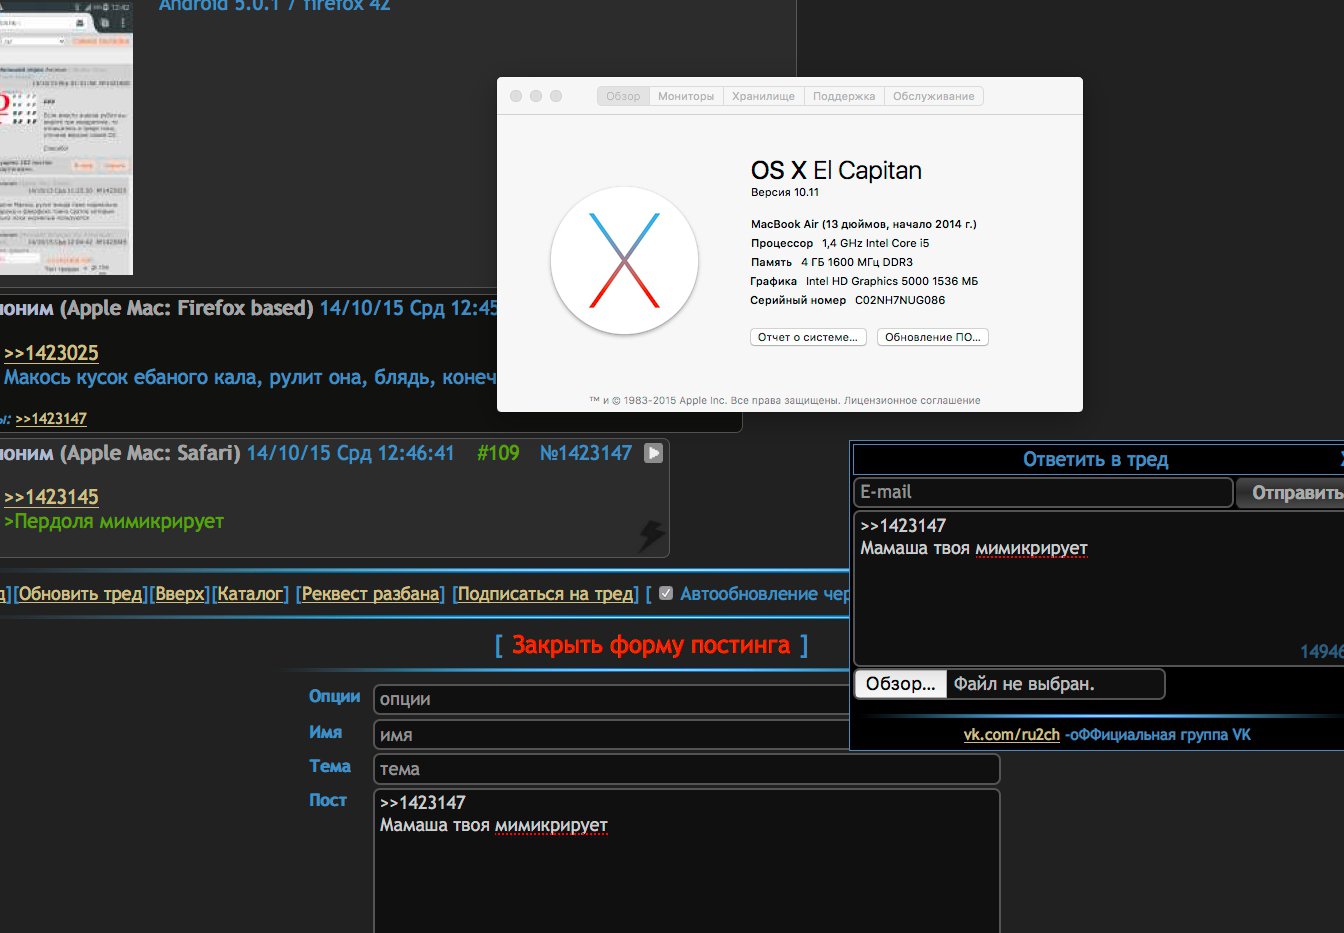
Task: Open the >>1423147 backlink under the Firefox post
Action: 51,419
